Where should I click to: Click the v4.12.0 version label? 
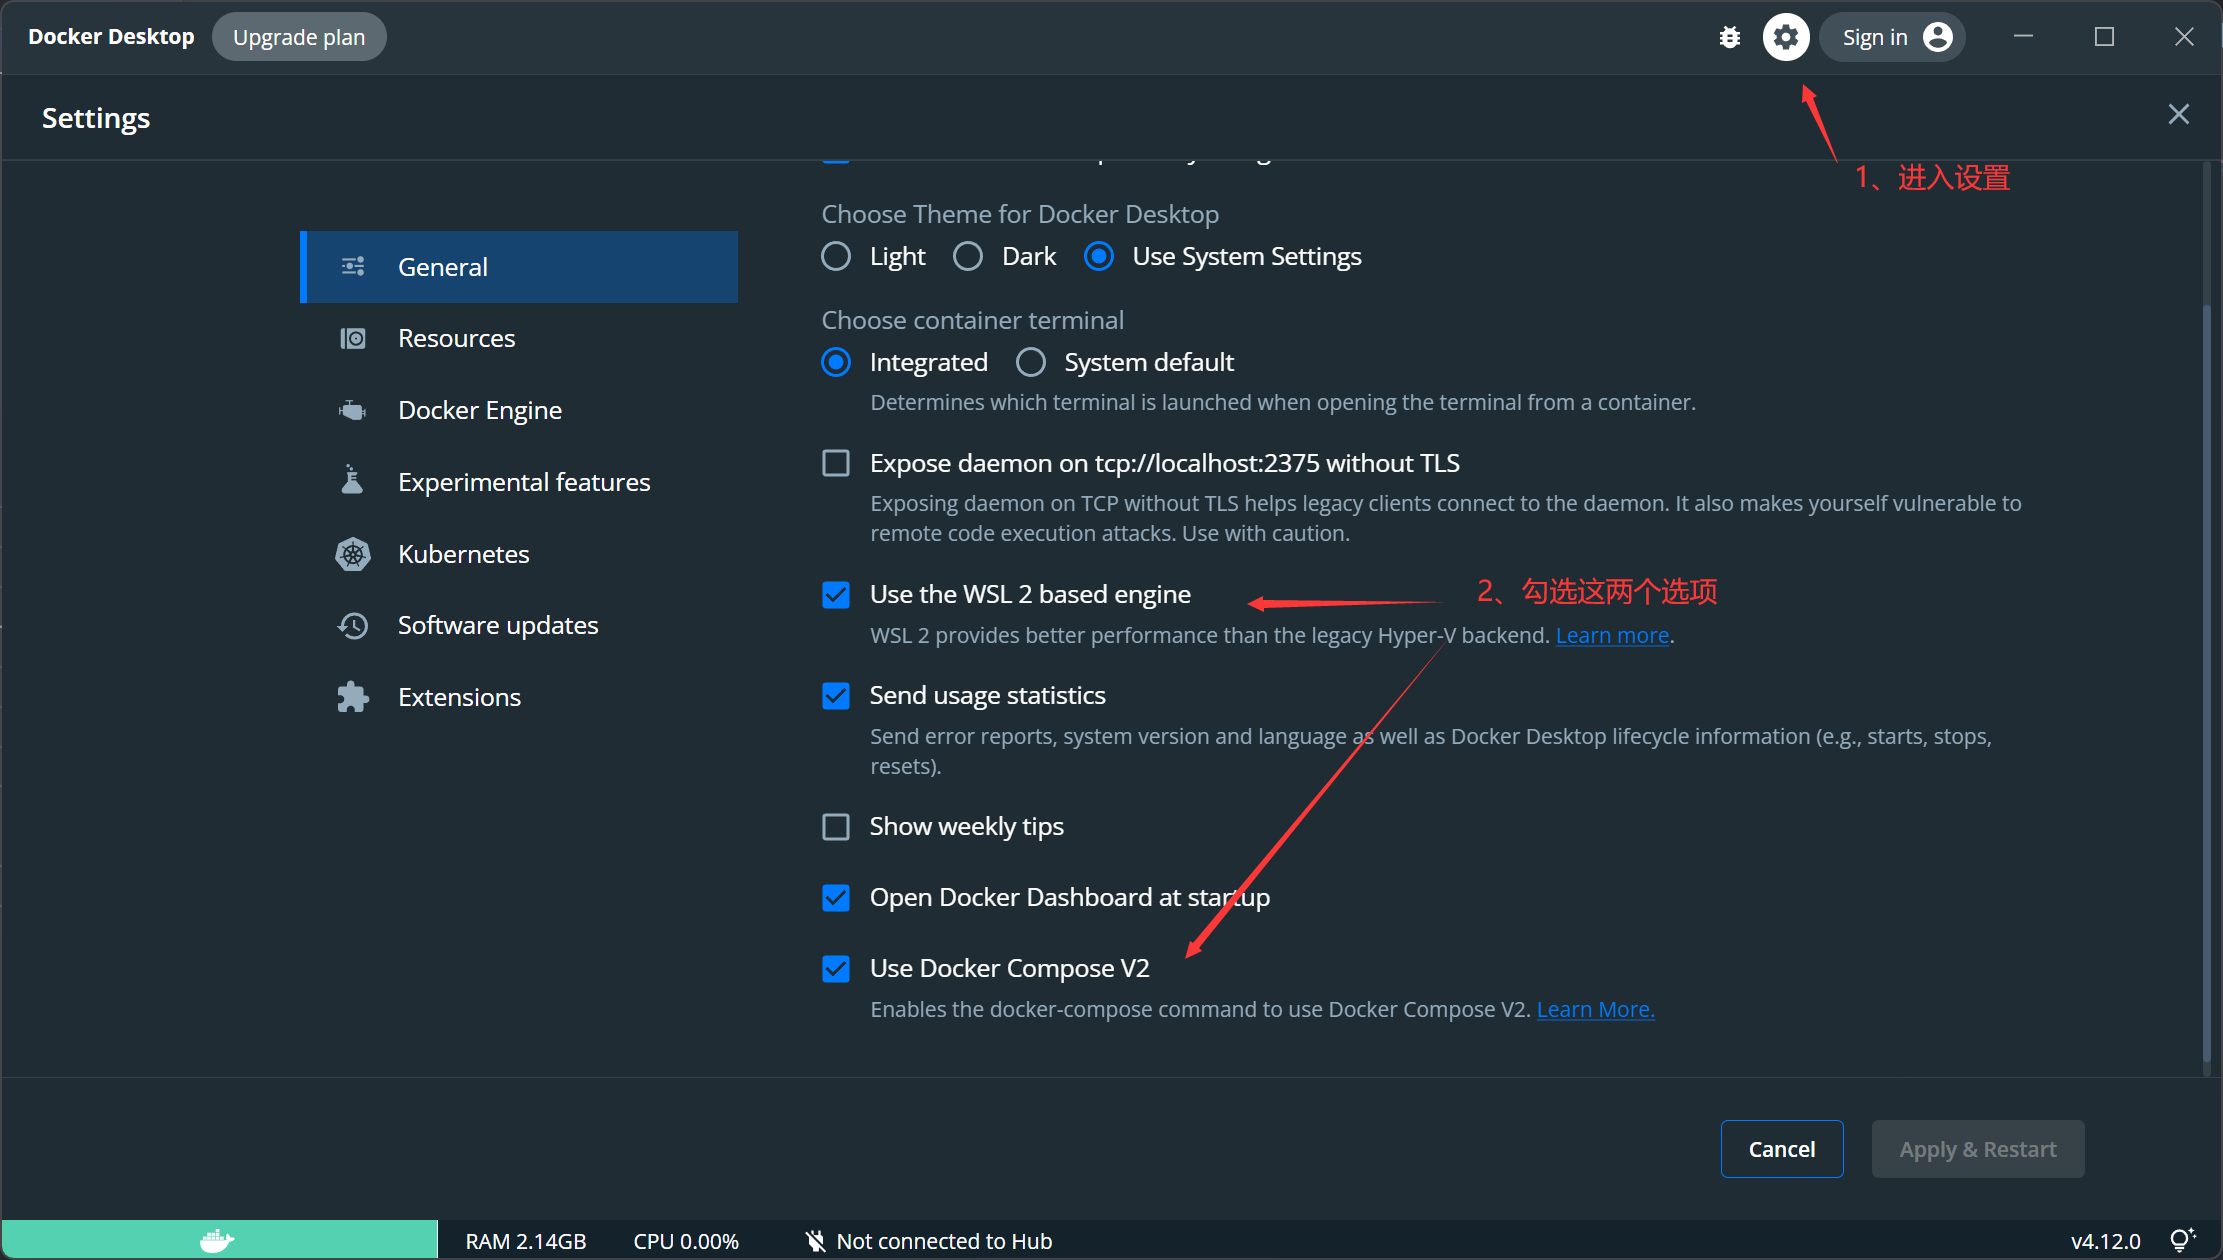(2105, 1241)
